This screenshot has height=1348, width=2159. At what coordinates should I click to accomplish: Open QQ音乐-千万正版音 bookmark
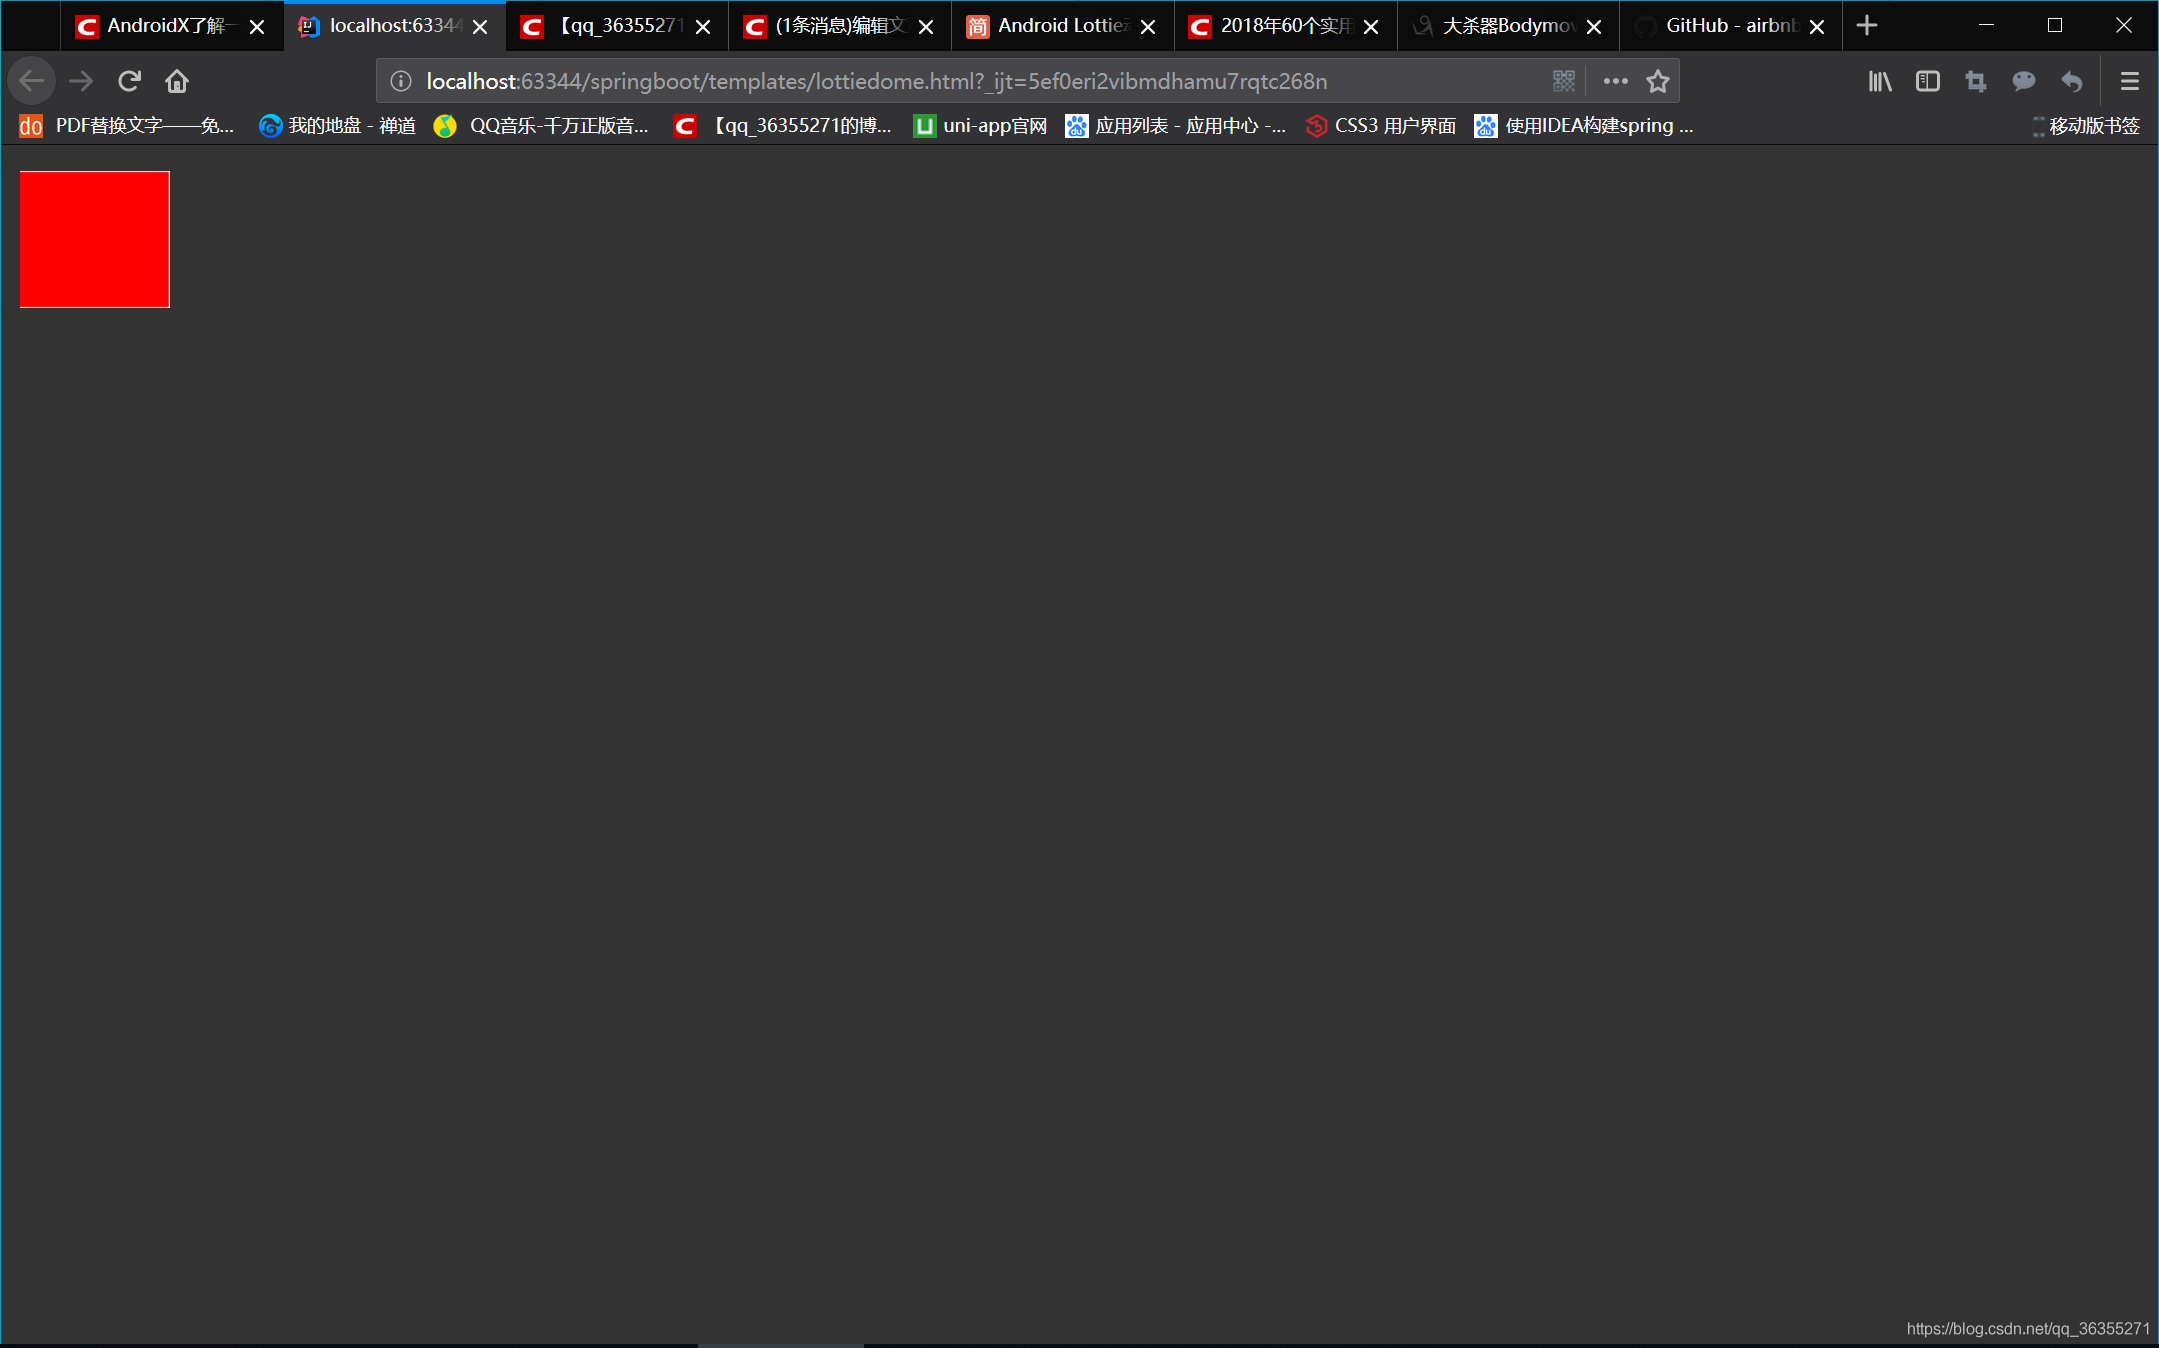click(541, 126)
